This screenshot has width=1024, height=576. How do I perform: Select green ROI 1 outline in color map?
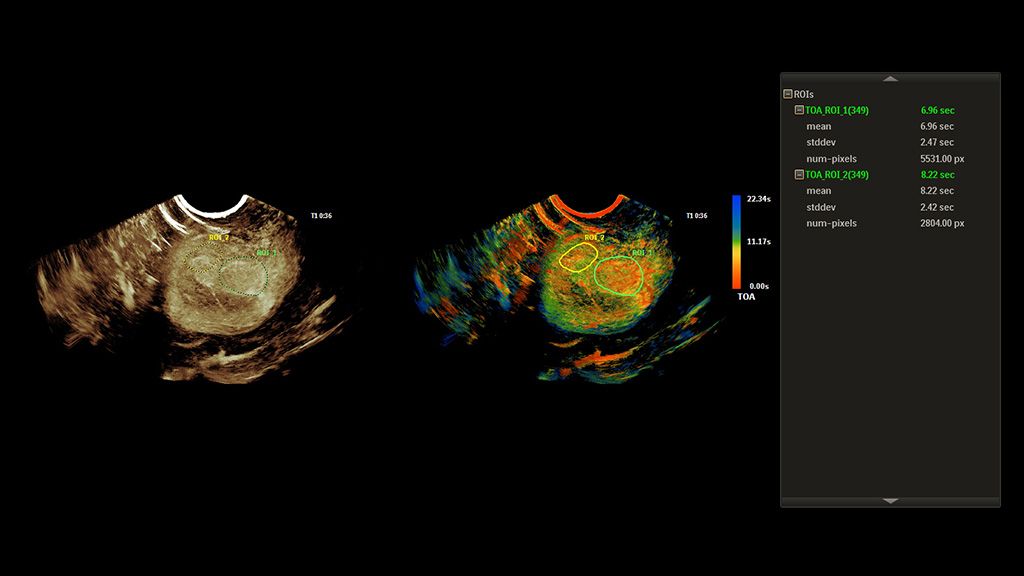618,276
